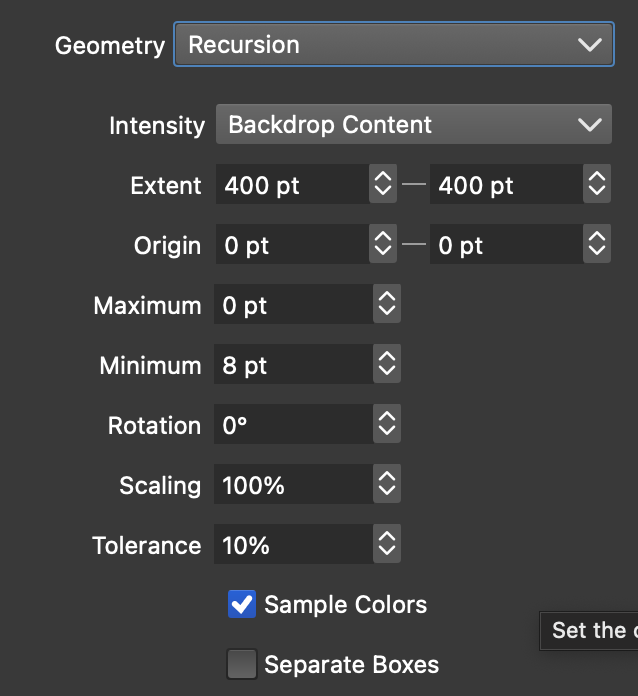
Task: Click the Maximum stepper arrows
Action: click(x=387, y=305)
